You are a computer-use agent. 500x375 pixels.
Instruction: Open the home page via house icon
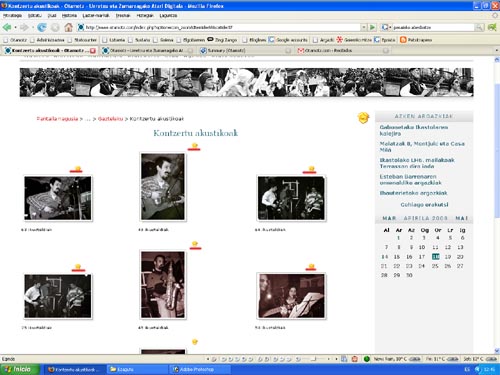point(68,27)
